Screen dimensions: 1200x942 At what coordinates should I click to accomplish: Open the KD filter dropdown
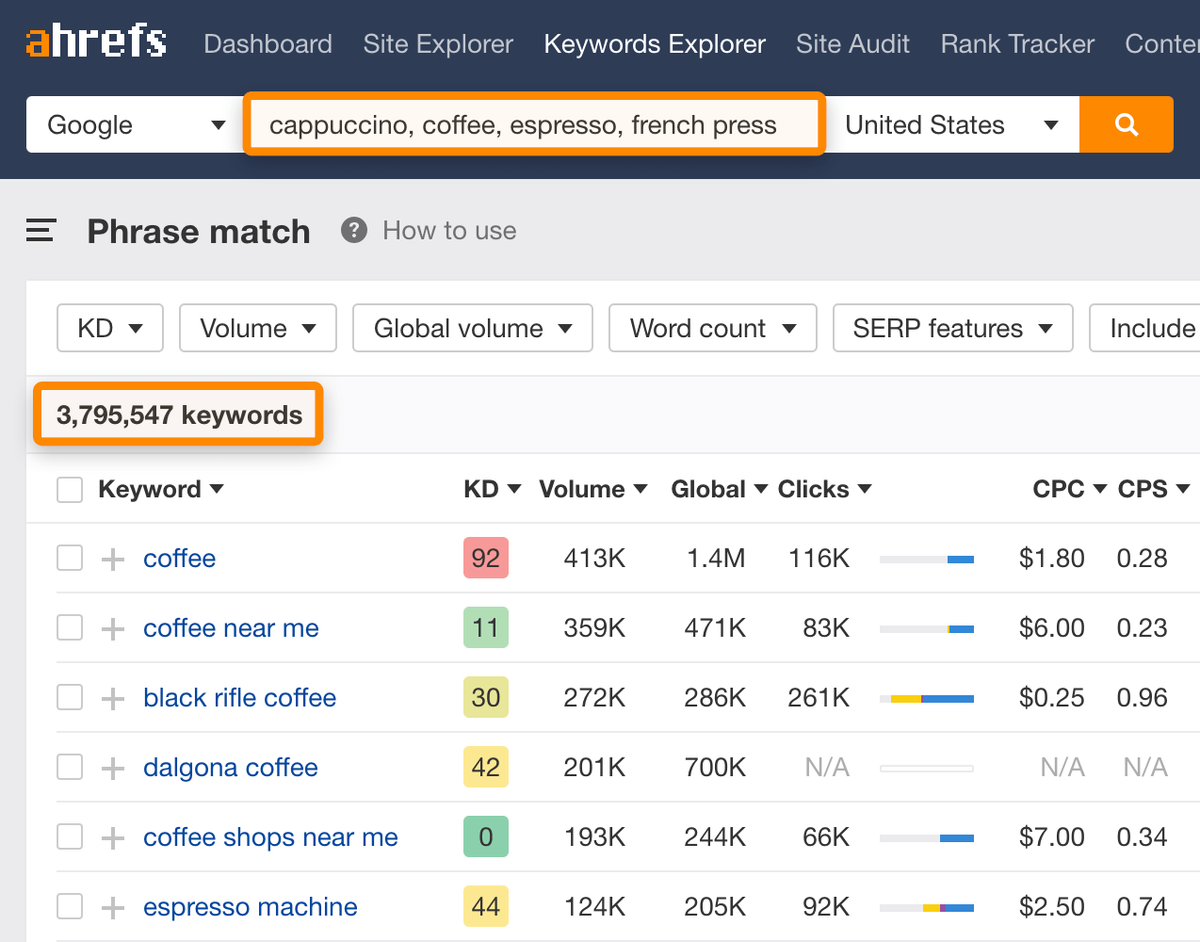pos(110,329)
